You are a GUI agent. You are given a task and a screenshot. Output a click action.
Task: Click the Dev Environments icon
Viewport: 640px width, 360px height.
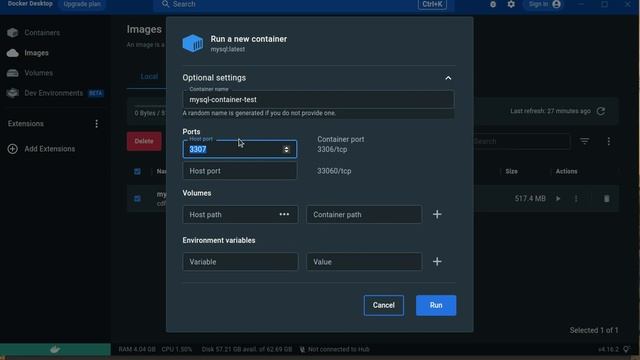[x=13, y=93]
